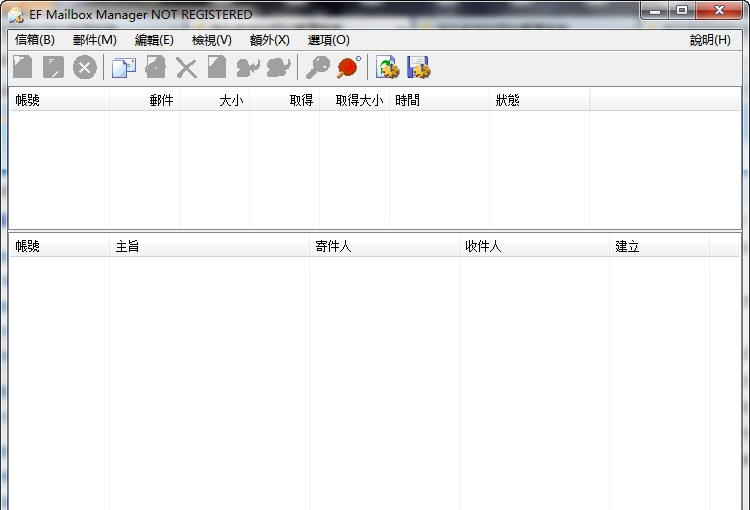Screen dimensions: 750x510
Task: Click the blue copy mail envelopes icon
Action: point(124,67)
